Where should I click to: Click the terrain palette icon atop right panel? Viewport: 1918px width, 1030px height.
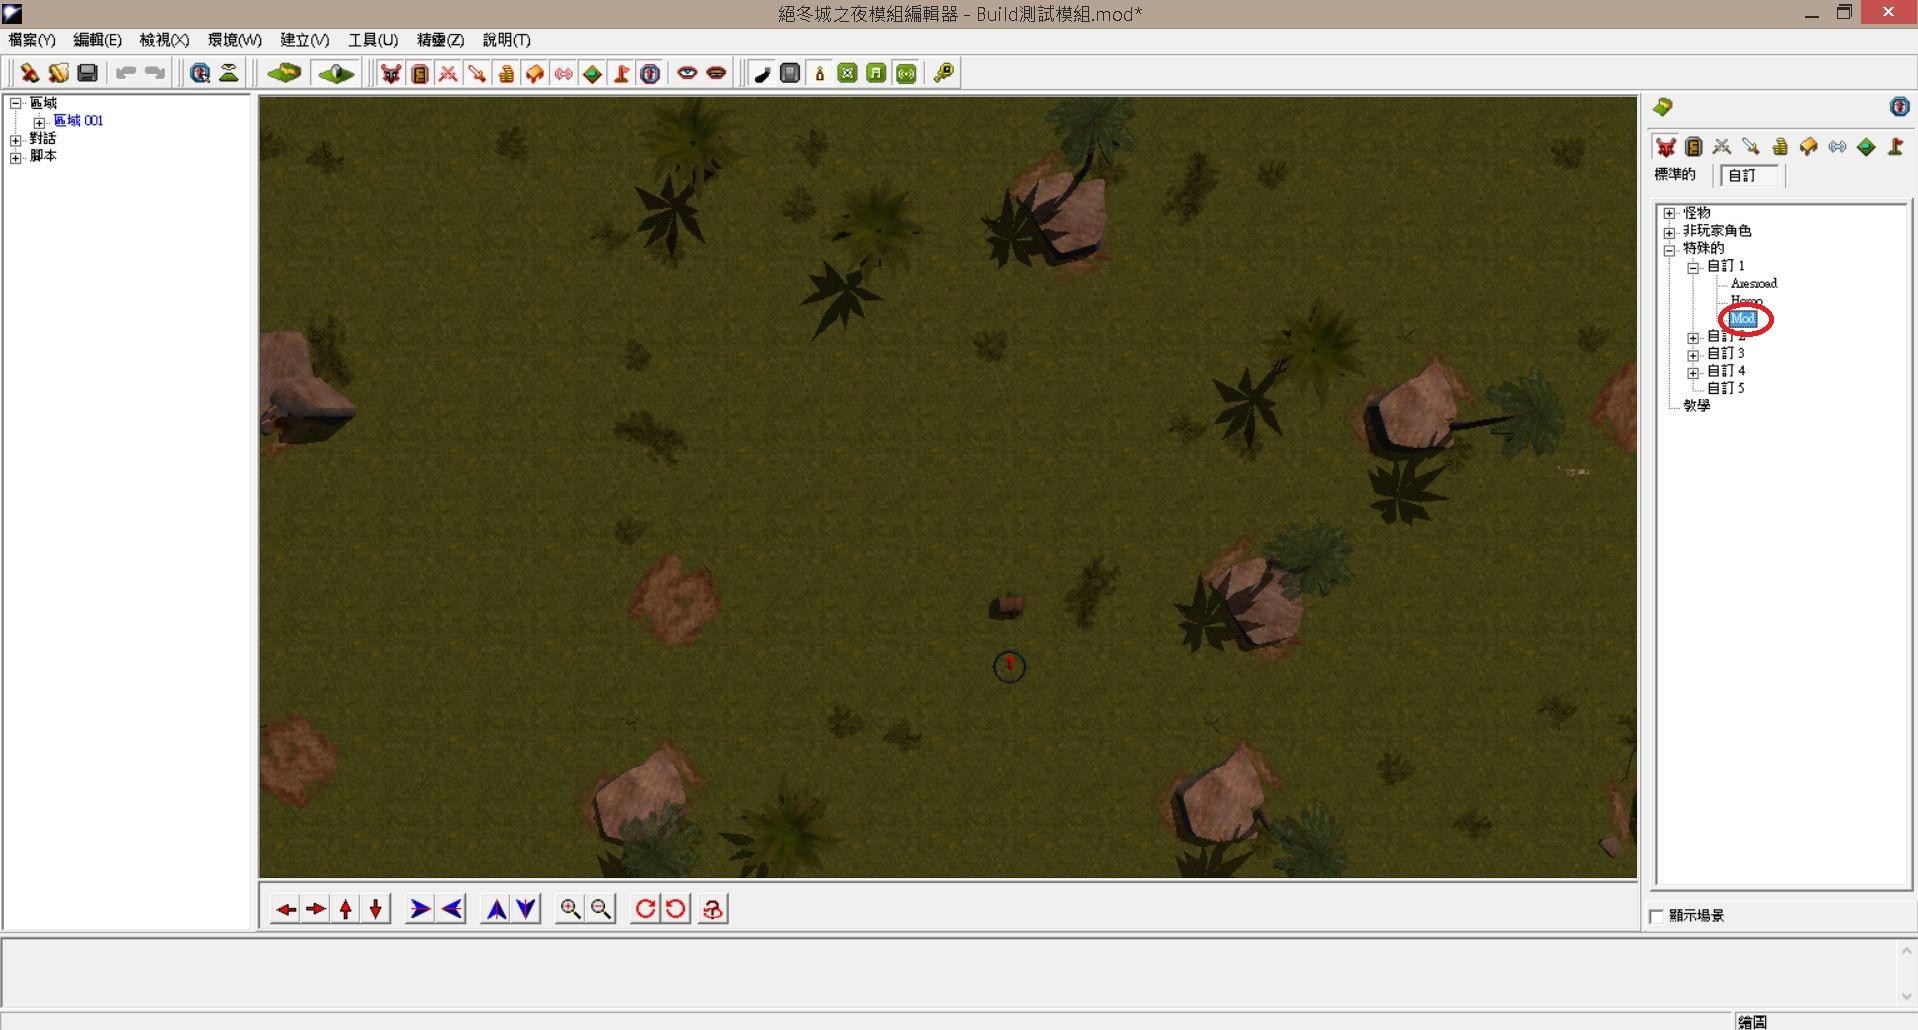(x=1663, y=107)
